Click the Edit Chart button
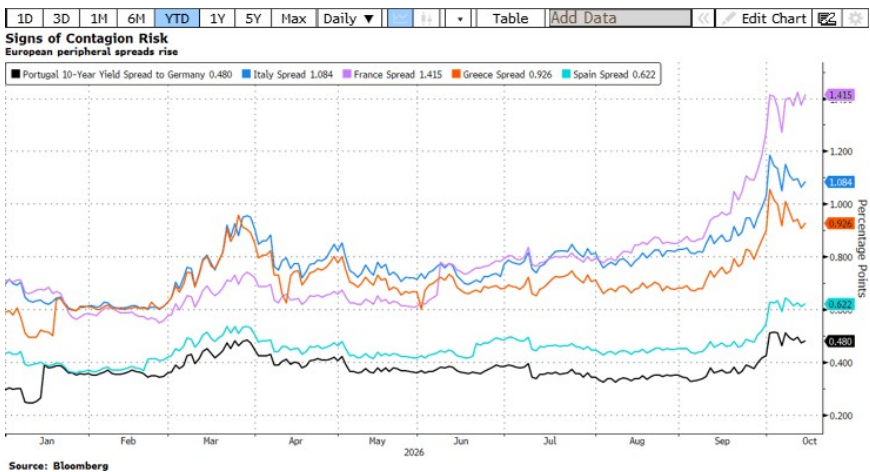The width and height of the screenshot is (870, 472). point(764,18)
